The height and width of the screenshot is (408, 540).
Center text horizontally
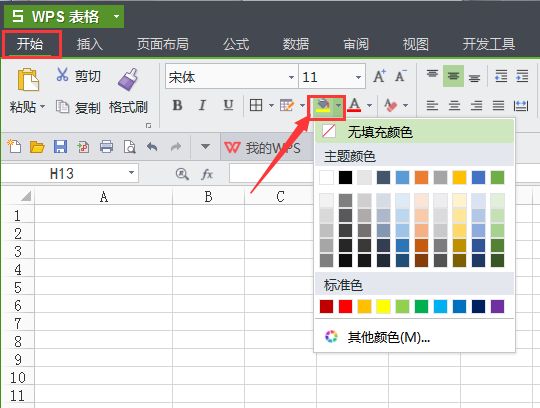click(454, 105)
